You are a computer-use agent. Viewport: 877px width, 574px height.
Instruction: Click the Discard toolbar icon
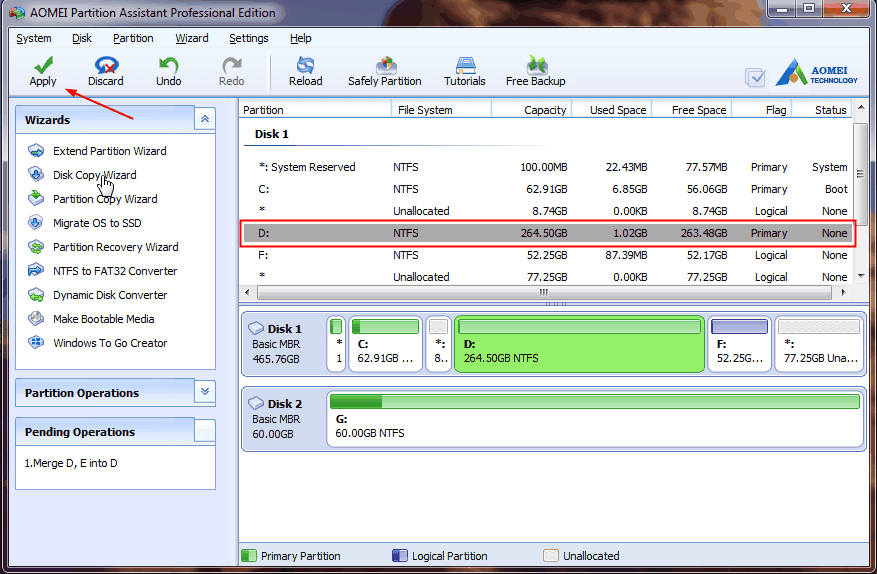click(x=106, y=65)
